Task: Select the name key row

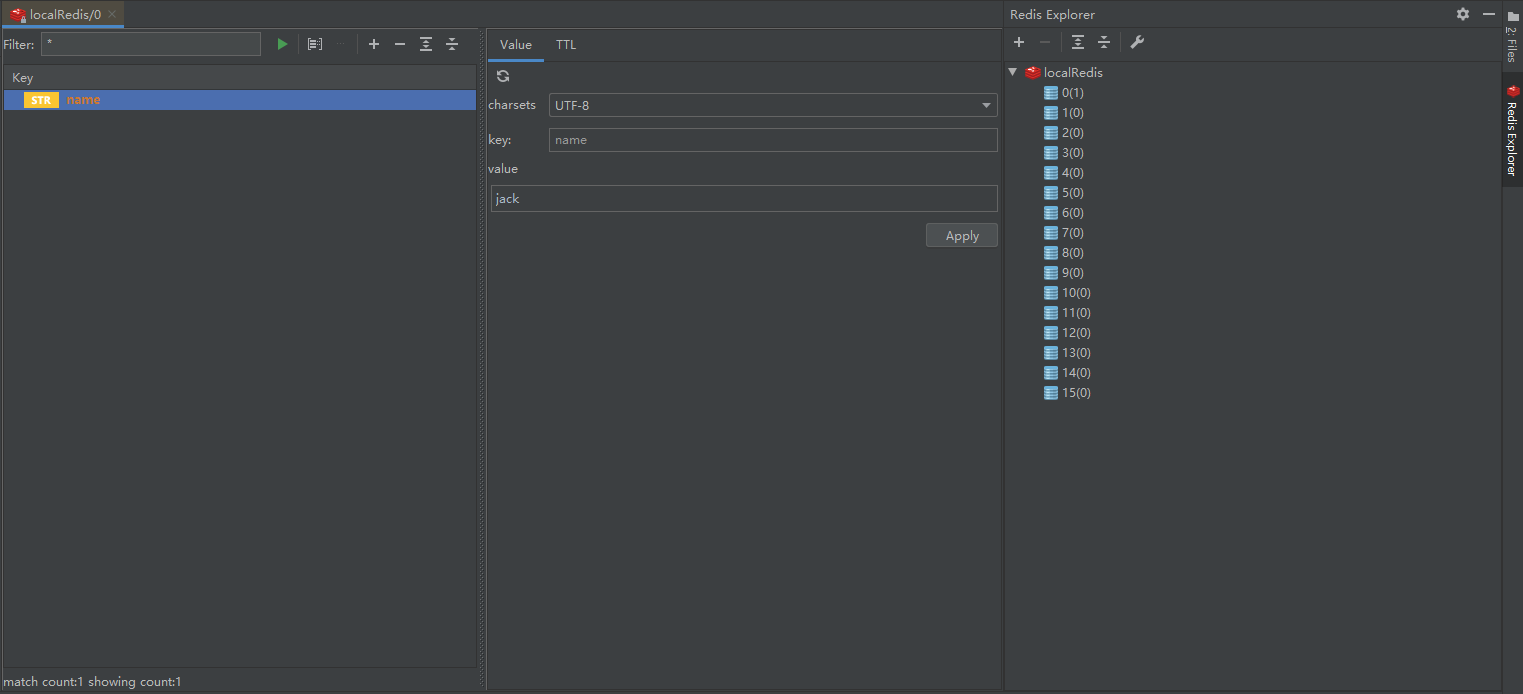Action: pos(240,100)
